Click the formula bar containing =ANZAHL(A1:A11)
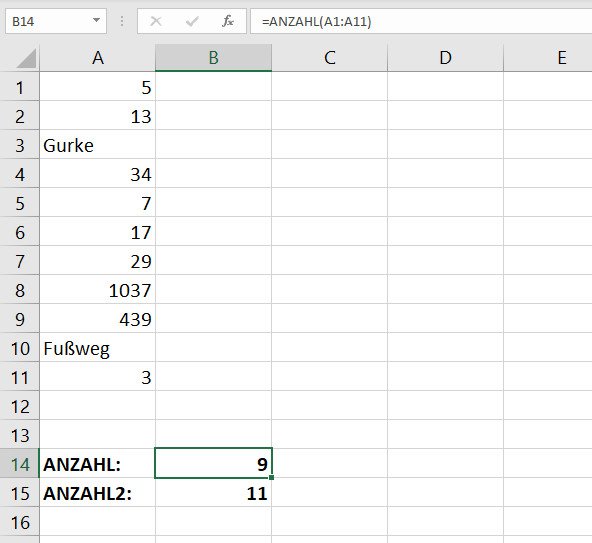 coord(421,21)
